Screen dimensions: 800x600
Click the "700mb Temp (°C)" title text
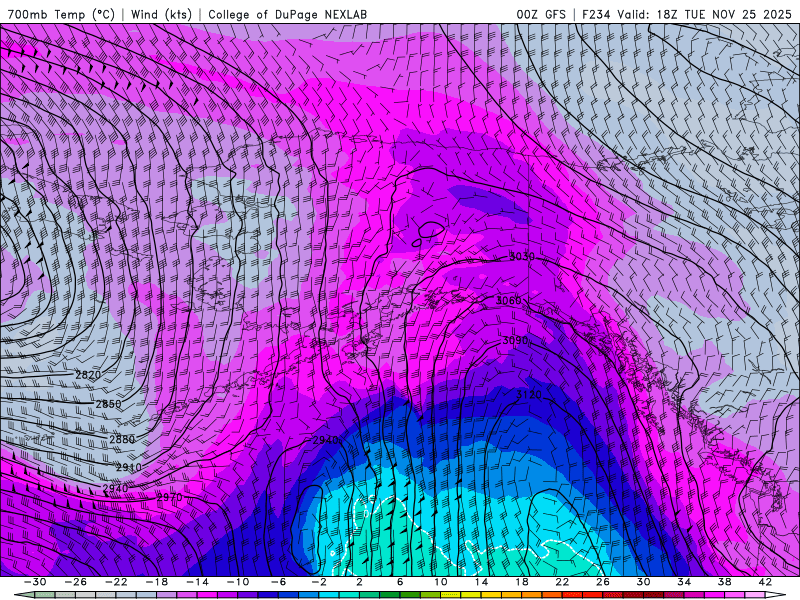61,14
